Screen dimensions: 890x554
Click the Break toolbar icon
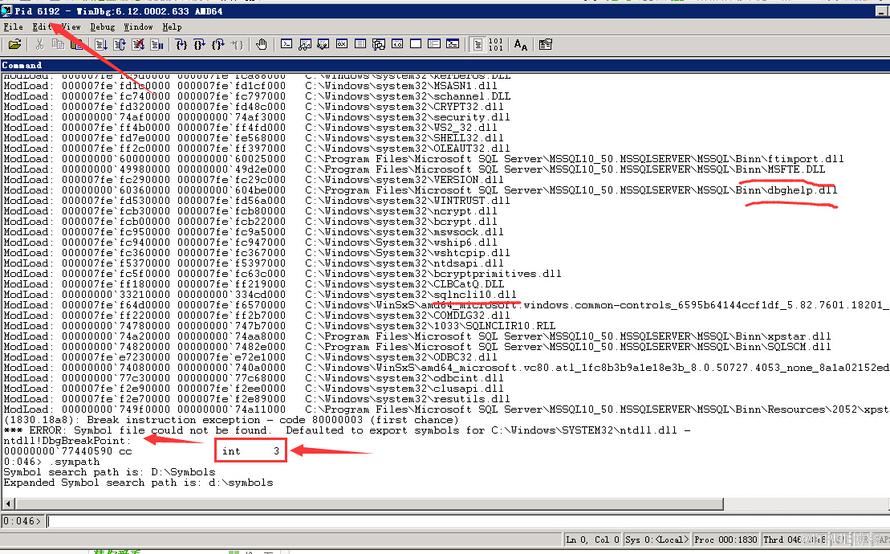click(x=157, y=44)
